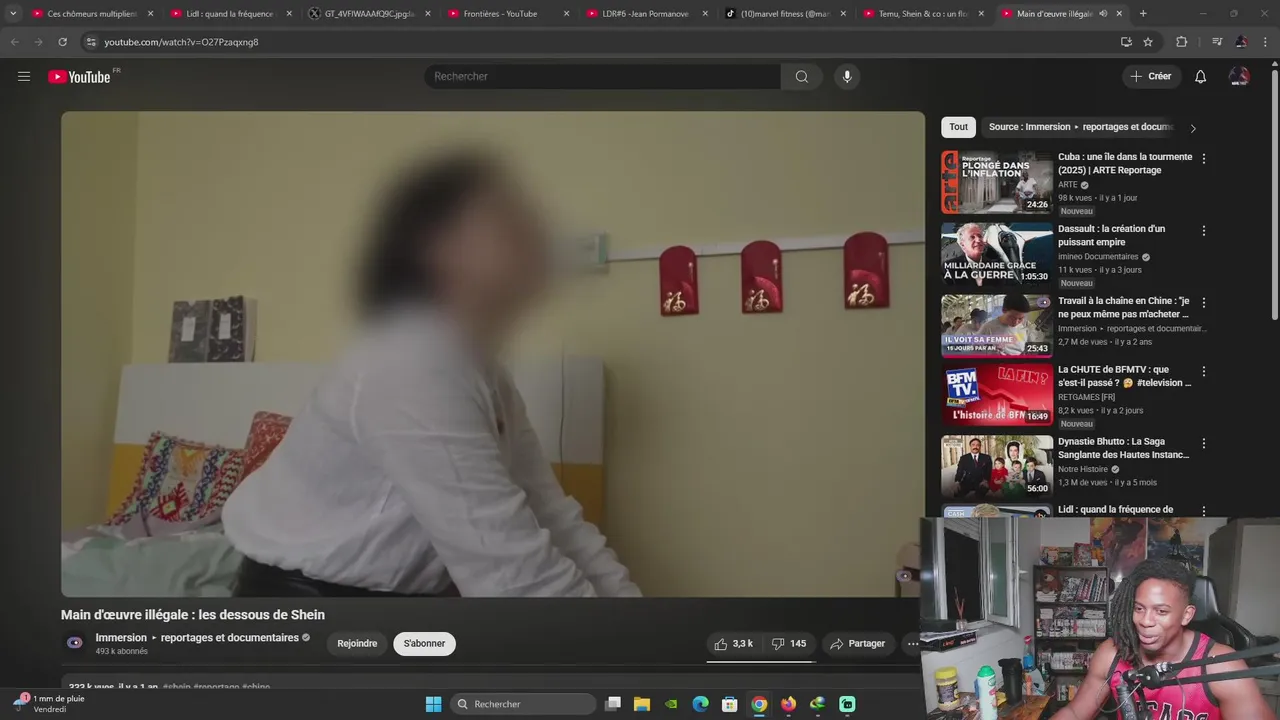Close the Main d'œuvre illégale tab

(1119, 14)
